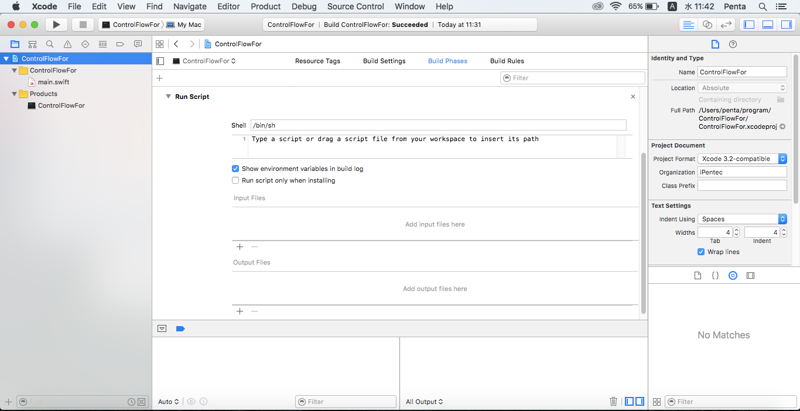Image resolution: width=800 pixels, height=411 pixels.
Task: Open the Debug navigator
Action: point(103,44)
